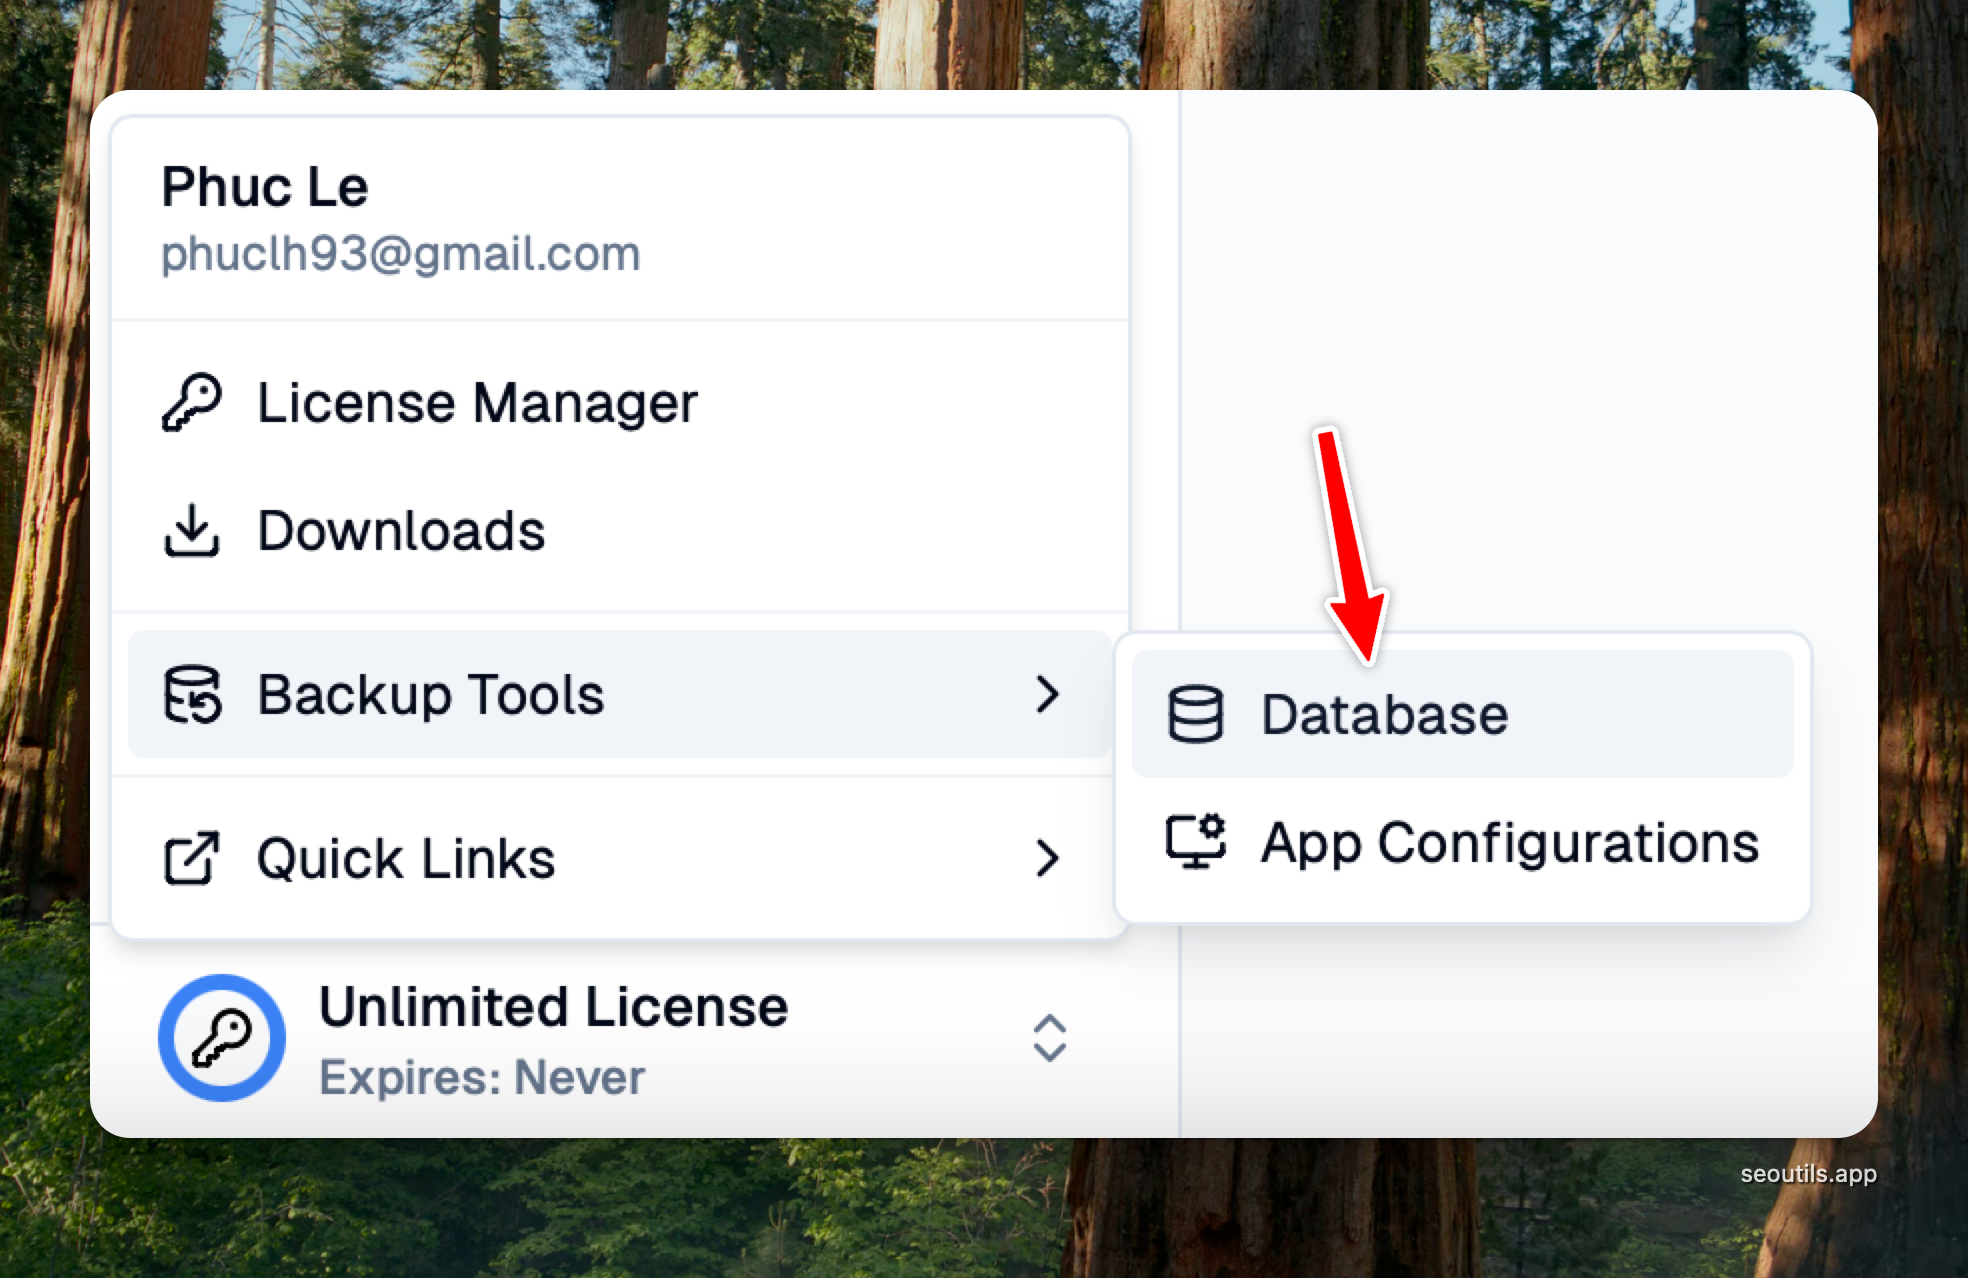Open the Quick Links menu row
Screen dimensions: 1968x1278
(406, 858)
